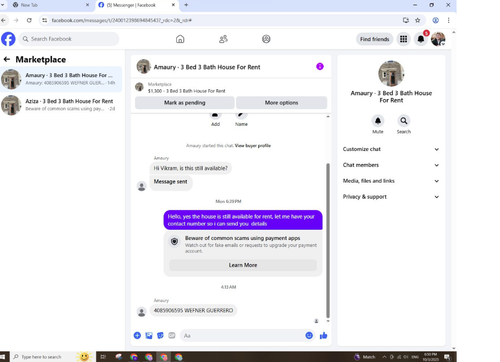Choose a sticker icon in composer

[160, 335]
